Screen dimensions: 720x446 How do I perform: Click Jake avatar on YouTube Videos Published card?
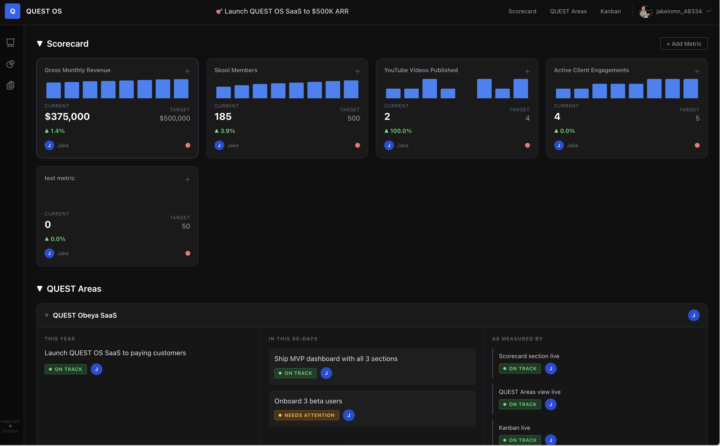[389, 145]
